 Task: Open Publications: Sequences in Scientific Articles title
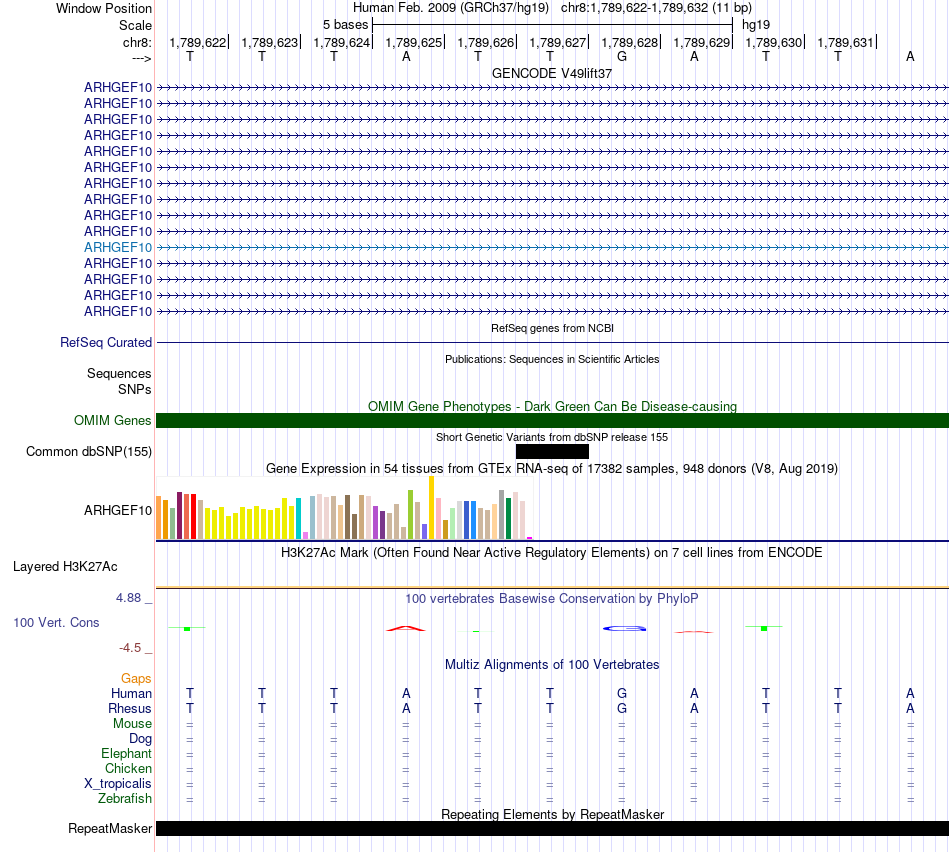point(552,359)
